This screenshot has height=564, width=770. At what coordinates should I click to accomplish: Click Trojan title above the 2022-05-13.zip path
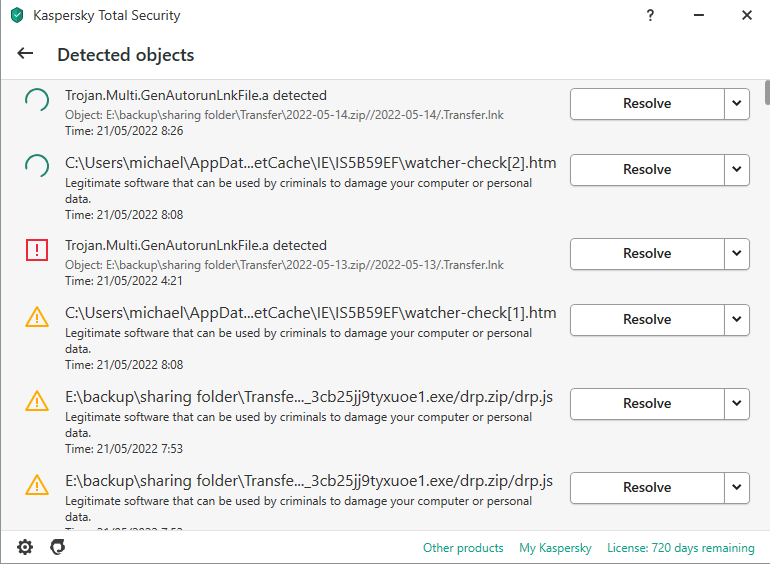click(196, 245)
